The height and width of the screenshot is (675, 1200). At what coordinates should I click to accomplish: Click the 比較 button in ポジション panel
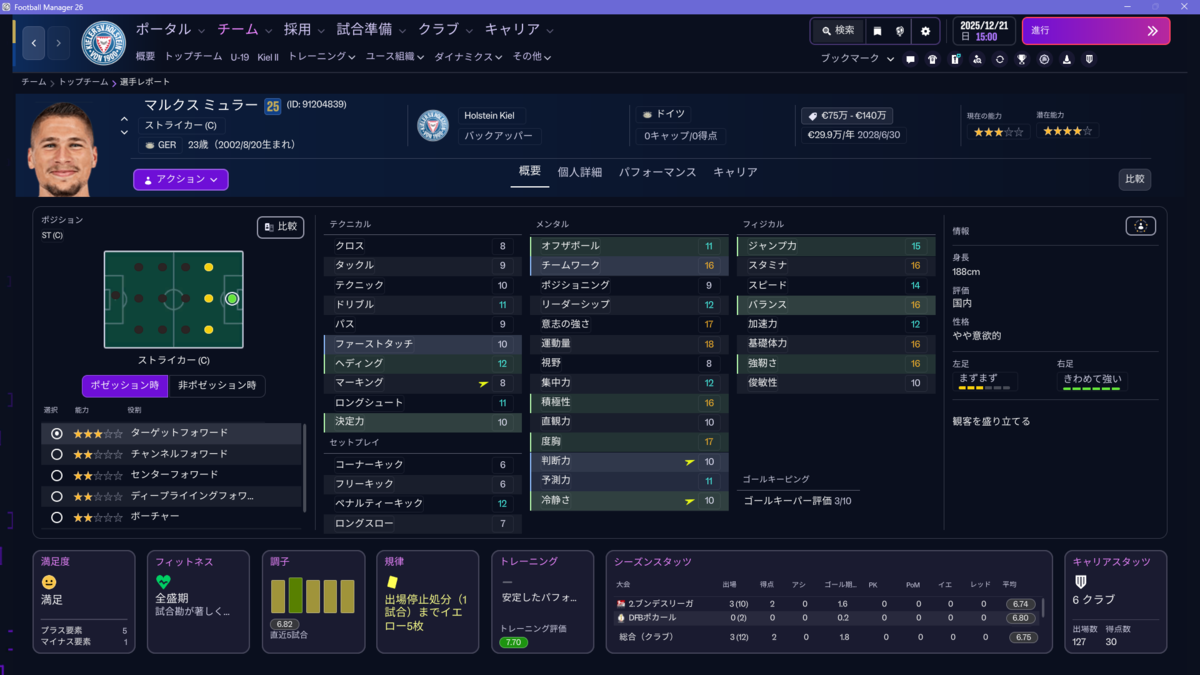pyautogui.click(x=280, y=227)
